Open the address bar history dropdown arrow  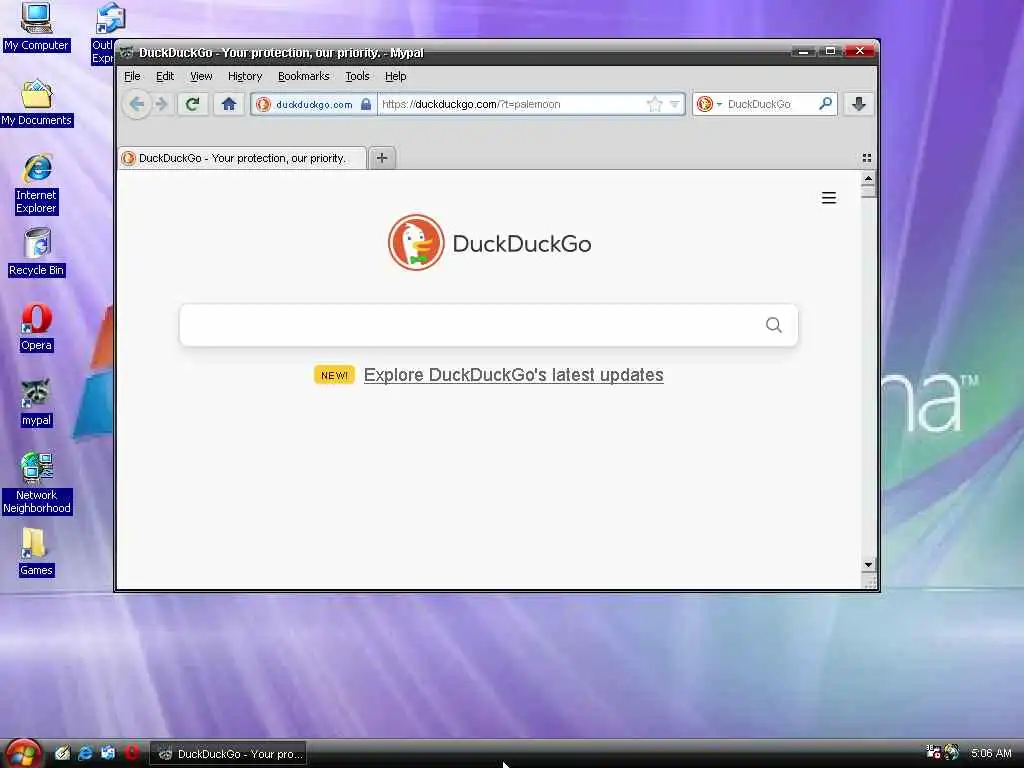tap(675, 104)
